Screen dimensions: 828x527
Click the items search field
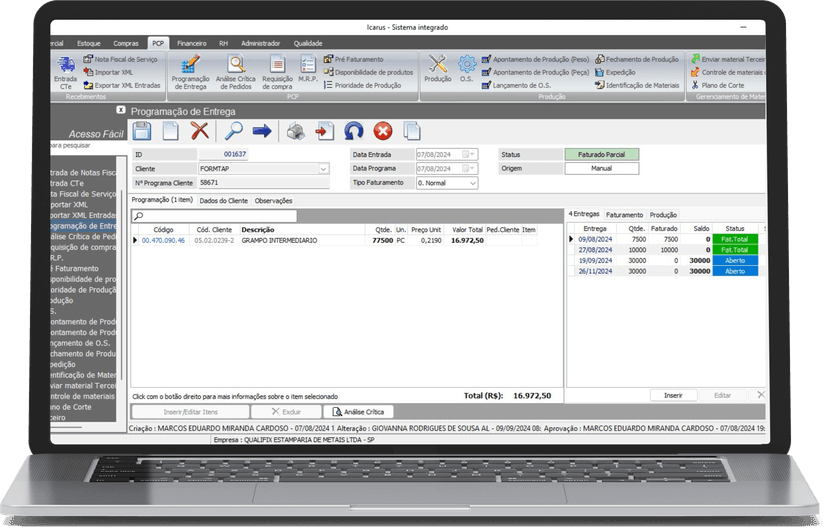point(214,216)
